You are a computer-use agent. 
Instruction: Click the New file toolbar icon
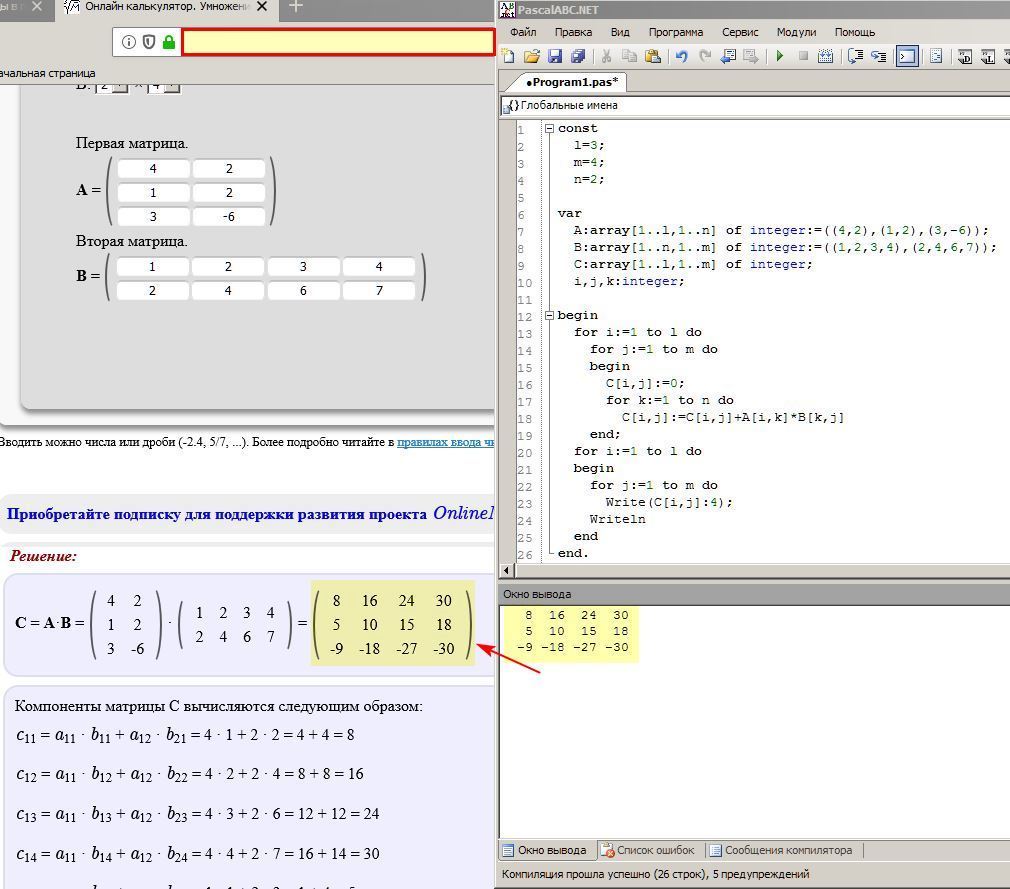(509, 57)
